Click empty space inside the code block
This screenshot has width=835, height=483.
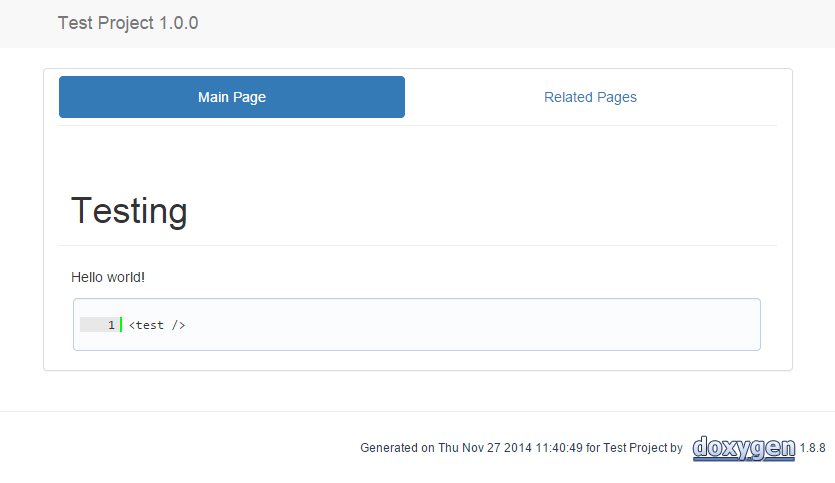coord(480,325)
